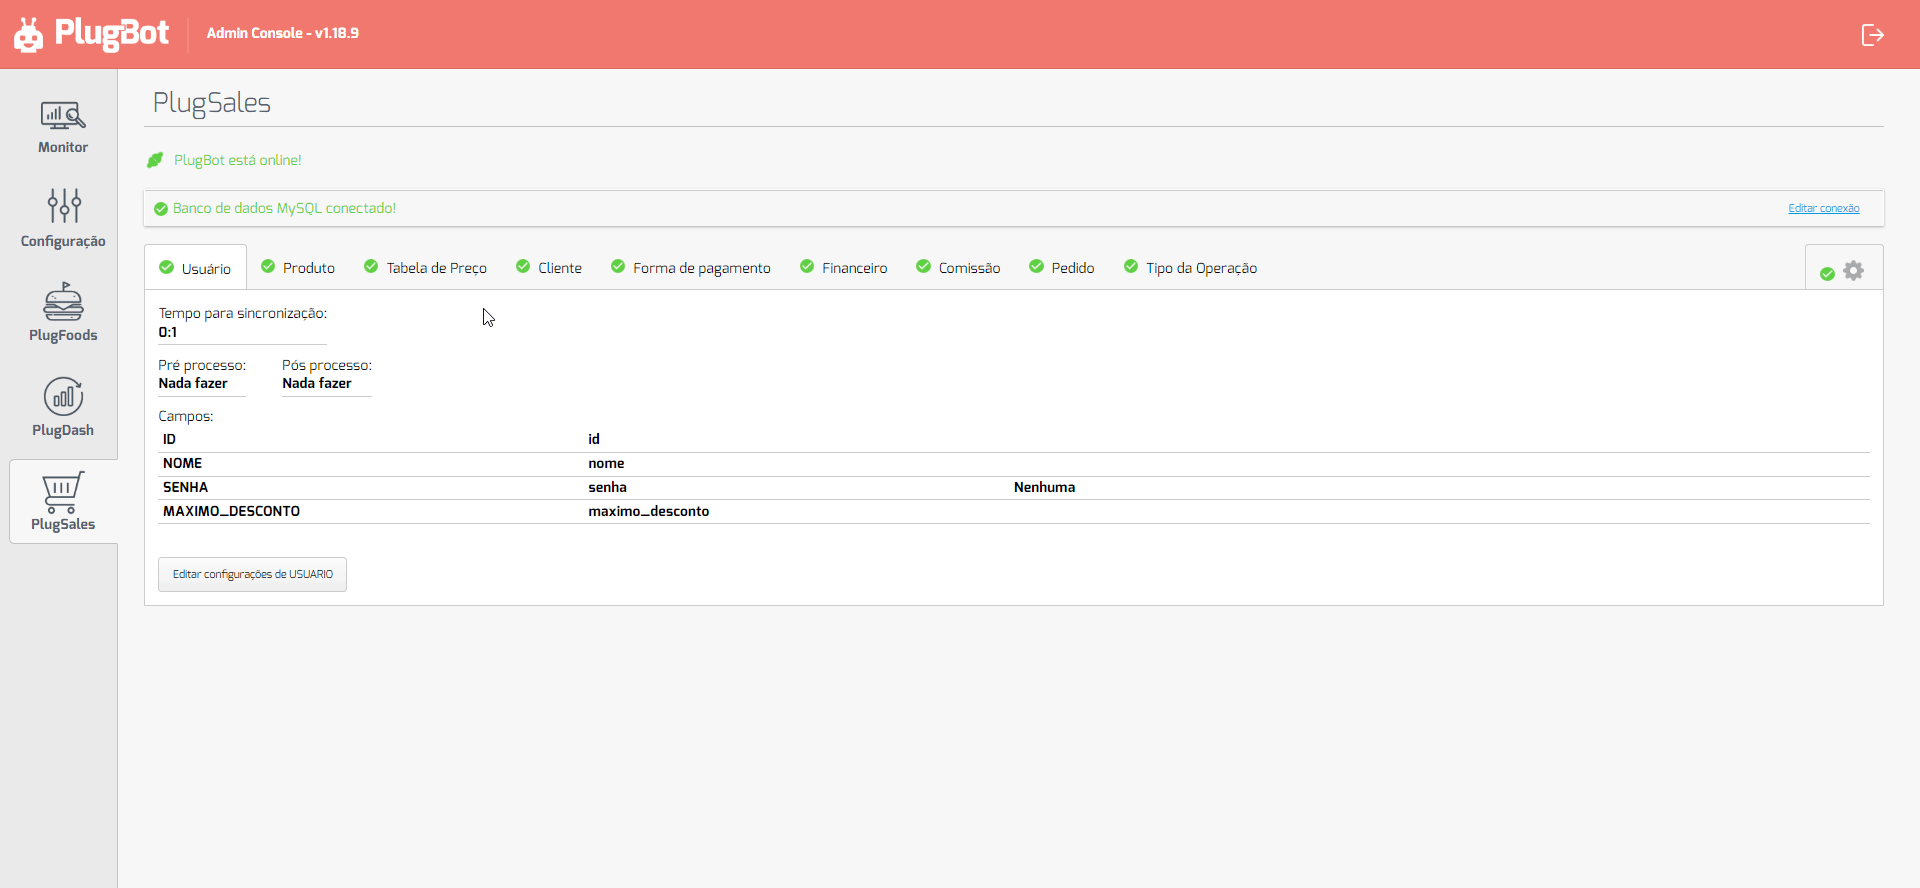
Task: Click Admin Console version label
Action: pos(283,33)
